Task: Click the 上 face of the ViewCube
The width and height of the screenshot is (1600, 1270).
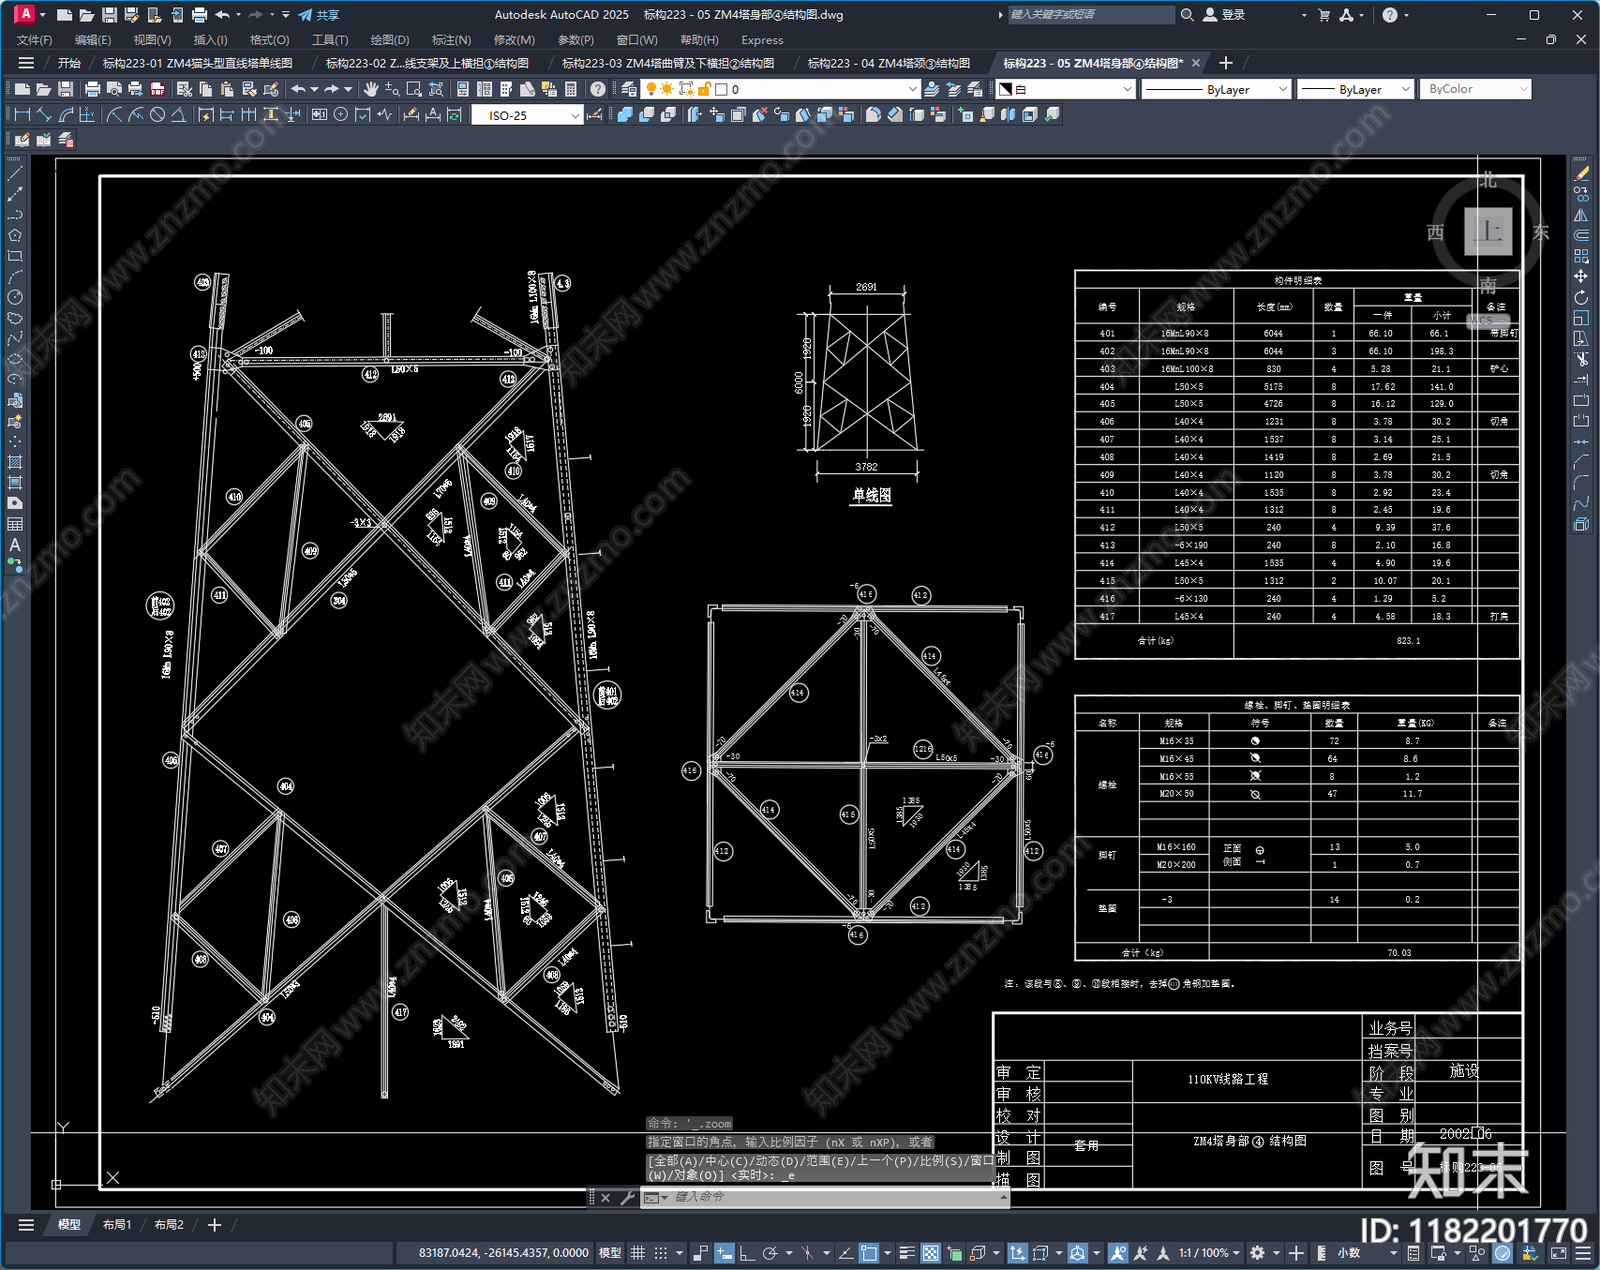Action: pyautogui.click(x=1489, y=232)
